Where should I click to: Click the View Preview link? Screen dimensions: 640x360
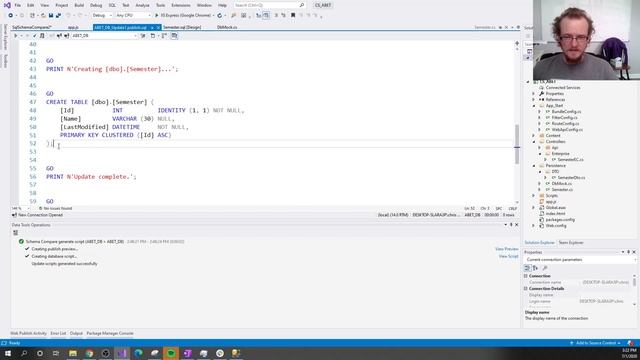click(x=506, y=249)
